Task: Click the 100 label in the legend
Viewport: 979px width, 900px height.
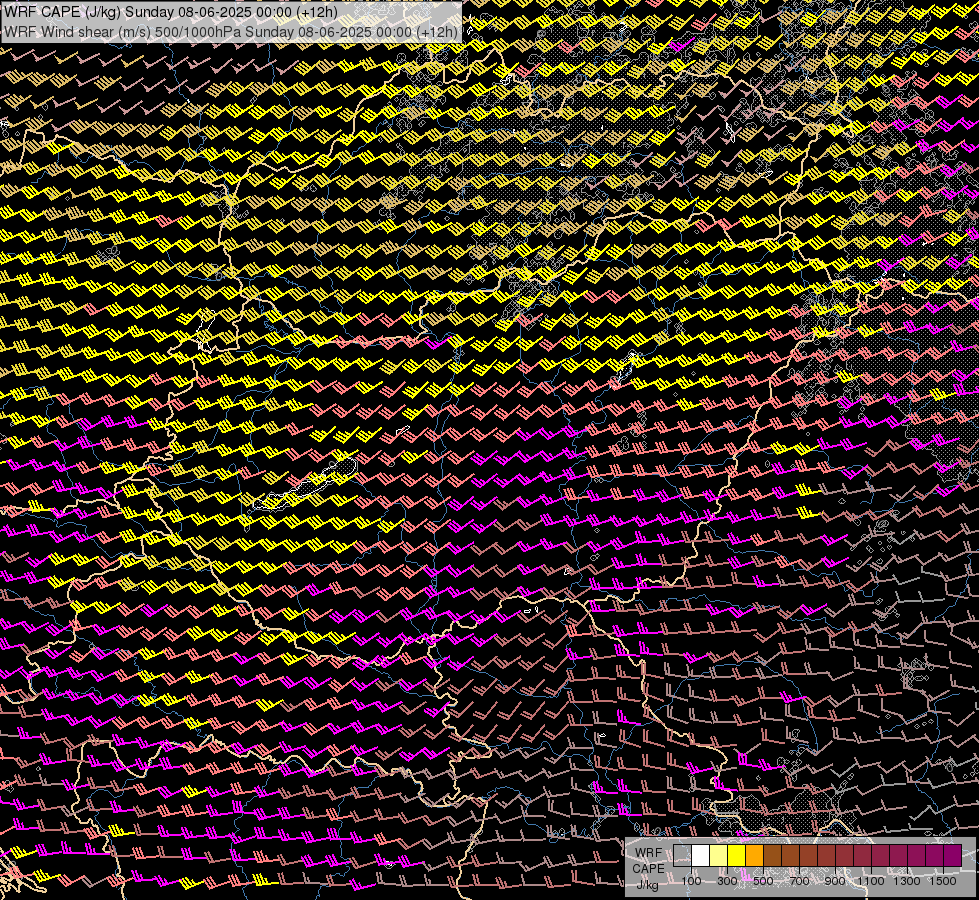Action: (x=691, y=881)
